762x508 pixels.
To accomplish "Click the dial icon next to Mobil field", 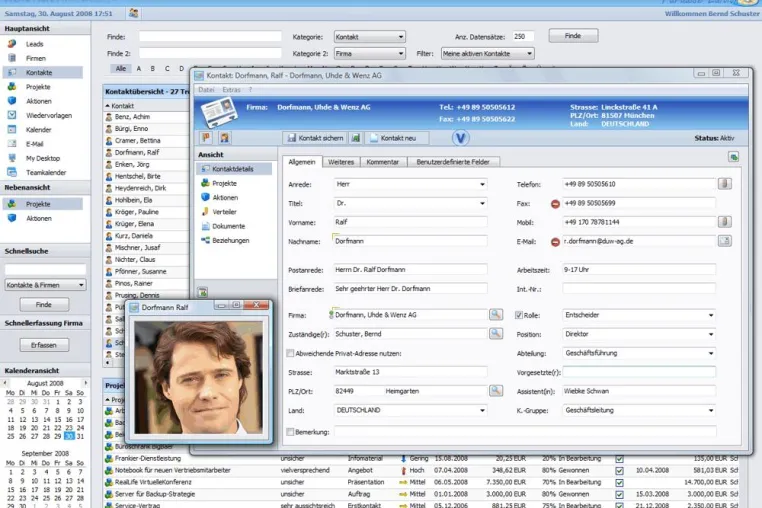I will click(724, 222).
